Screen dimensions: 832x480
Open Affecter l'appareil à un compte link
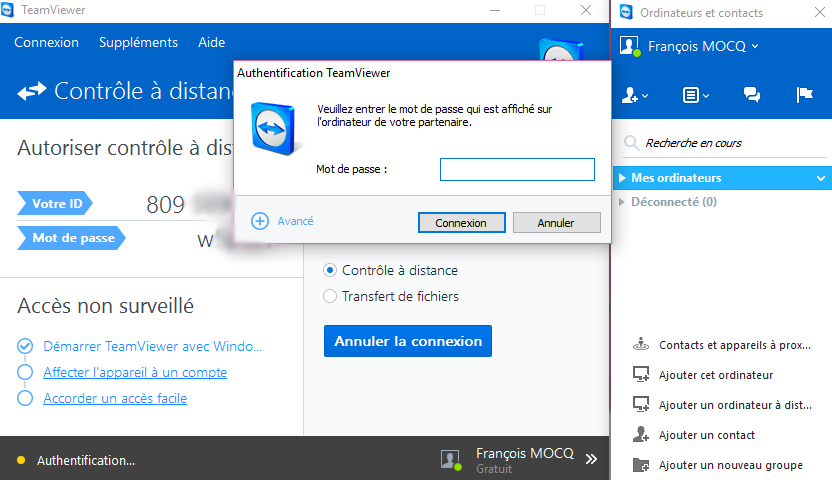135,372
